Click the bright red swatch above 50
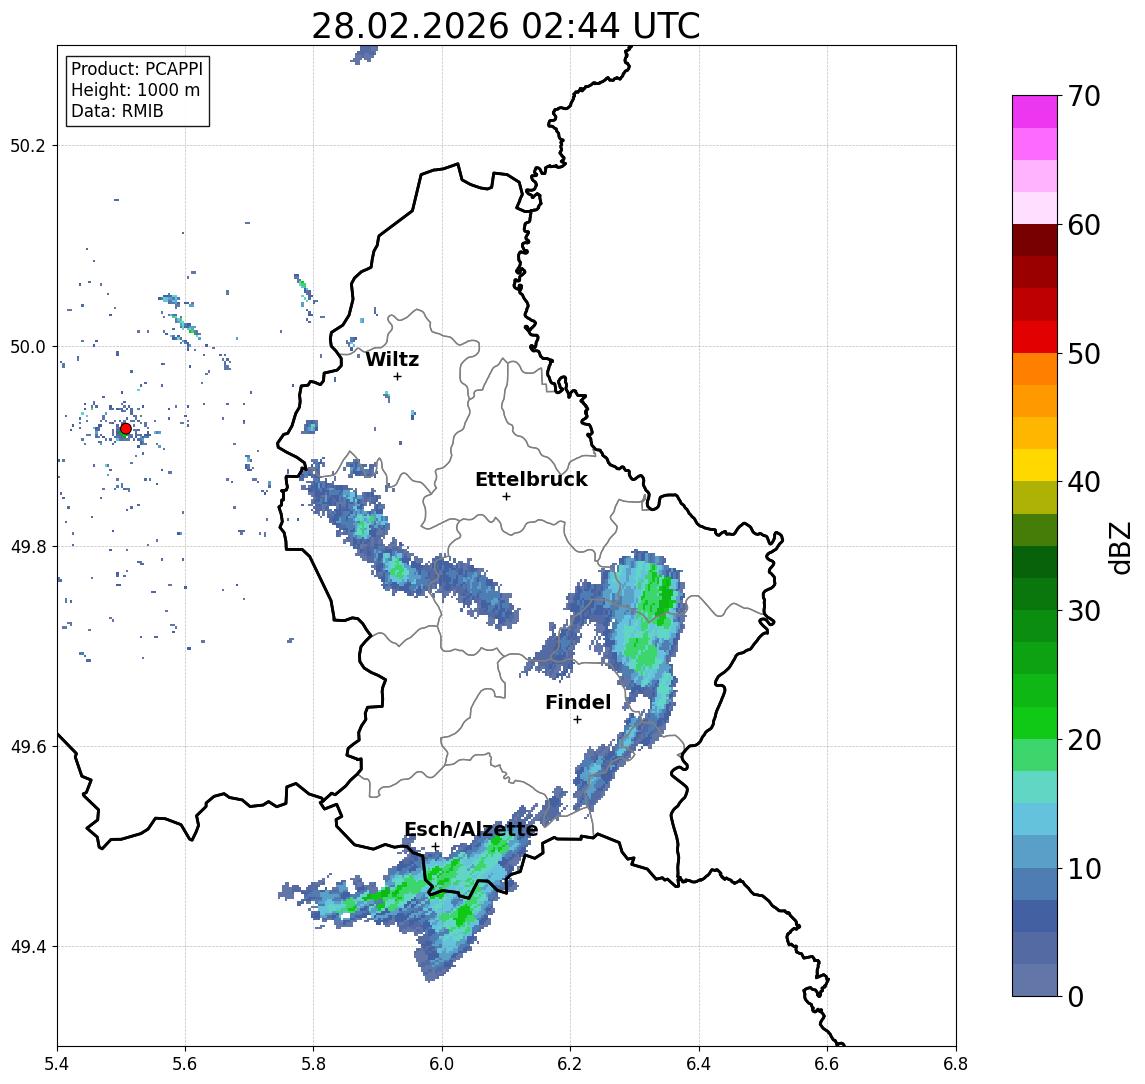 pos(1035,337)
